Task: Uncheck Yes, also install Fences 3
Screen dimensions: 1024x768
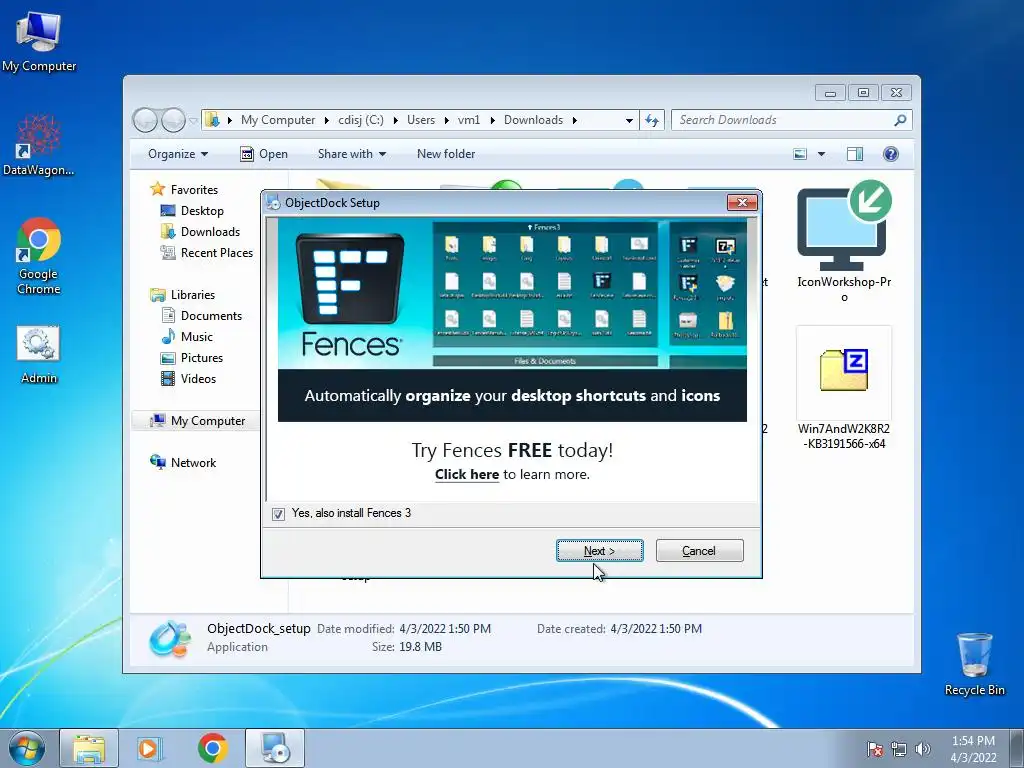Action: tap(278, 514)
